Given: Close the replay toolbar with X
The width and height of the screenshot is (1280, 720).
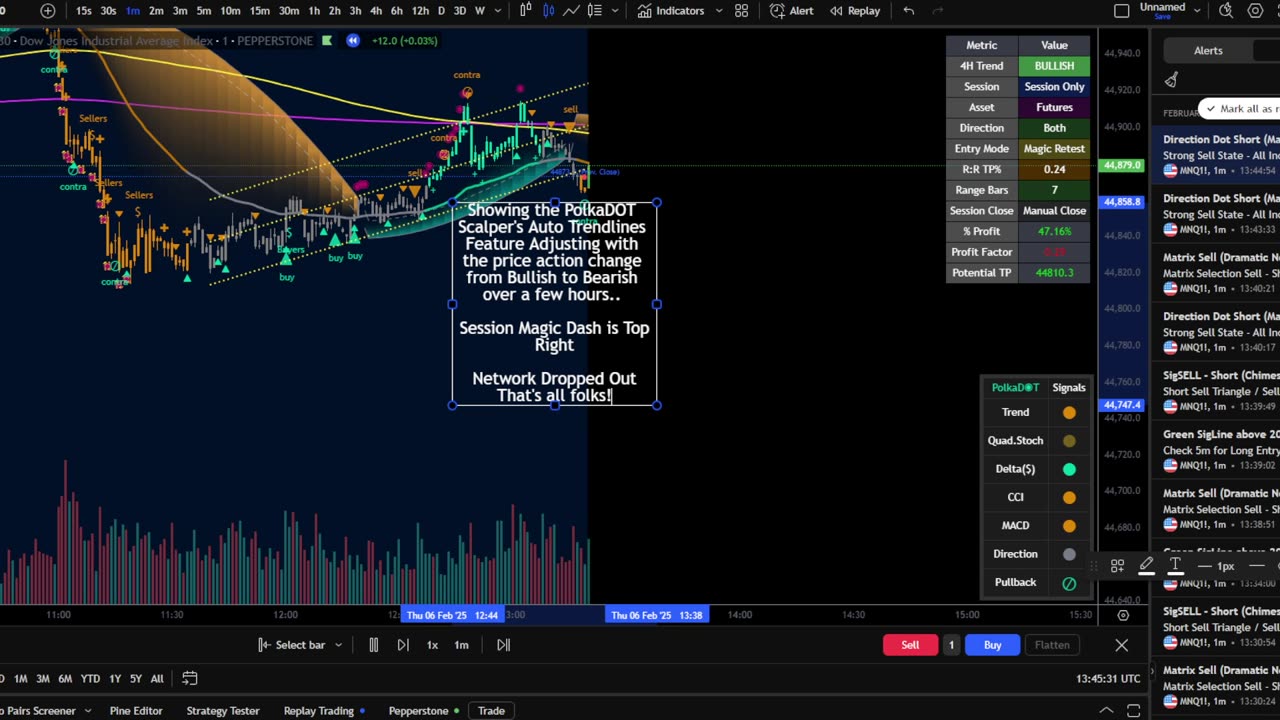Looking at the screenshot, I should pos(1121,645).
